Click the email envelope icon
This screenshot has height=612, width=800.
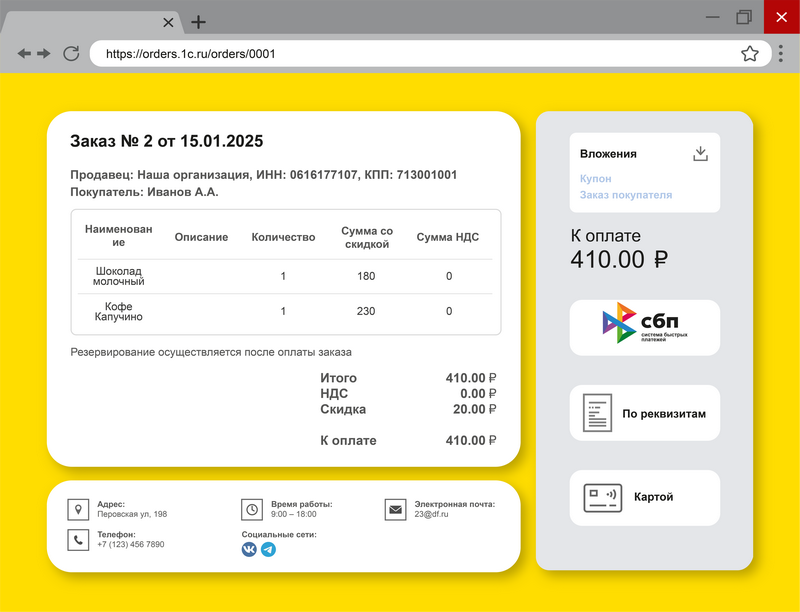pos(396,510)
